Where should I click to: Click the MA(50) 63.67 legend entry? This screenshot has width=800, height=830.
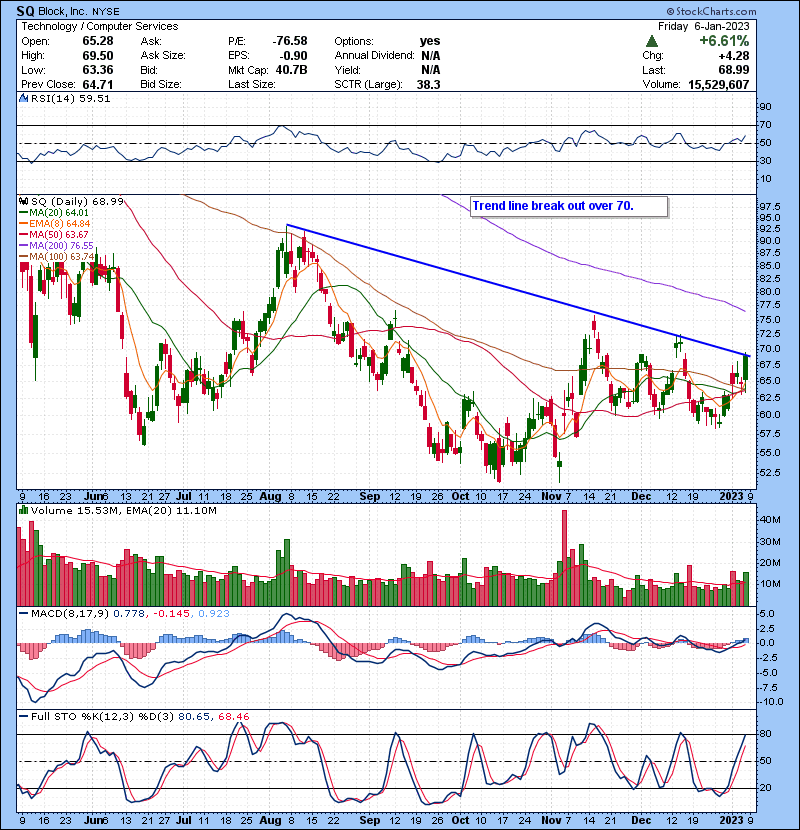[59, 234]
